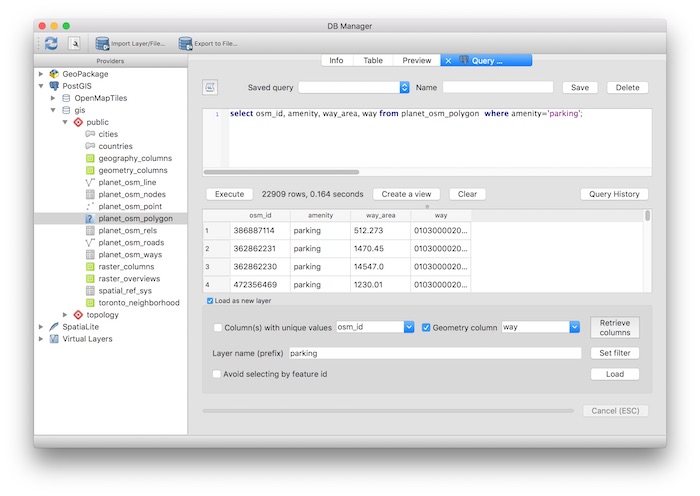
Task: Switch to the Table tab
Action: tap(373, 60)
